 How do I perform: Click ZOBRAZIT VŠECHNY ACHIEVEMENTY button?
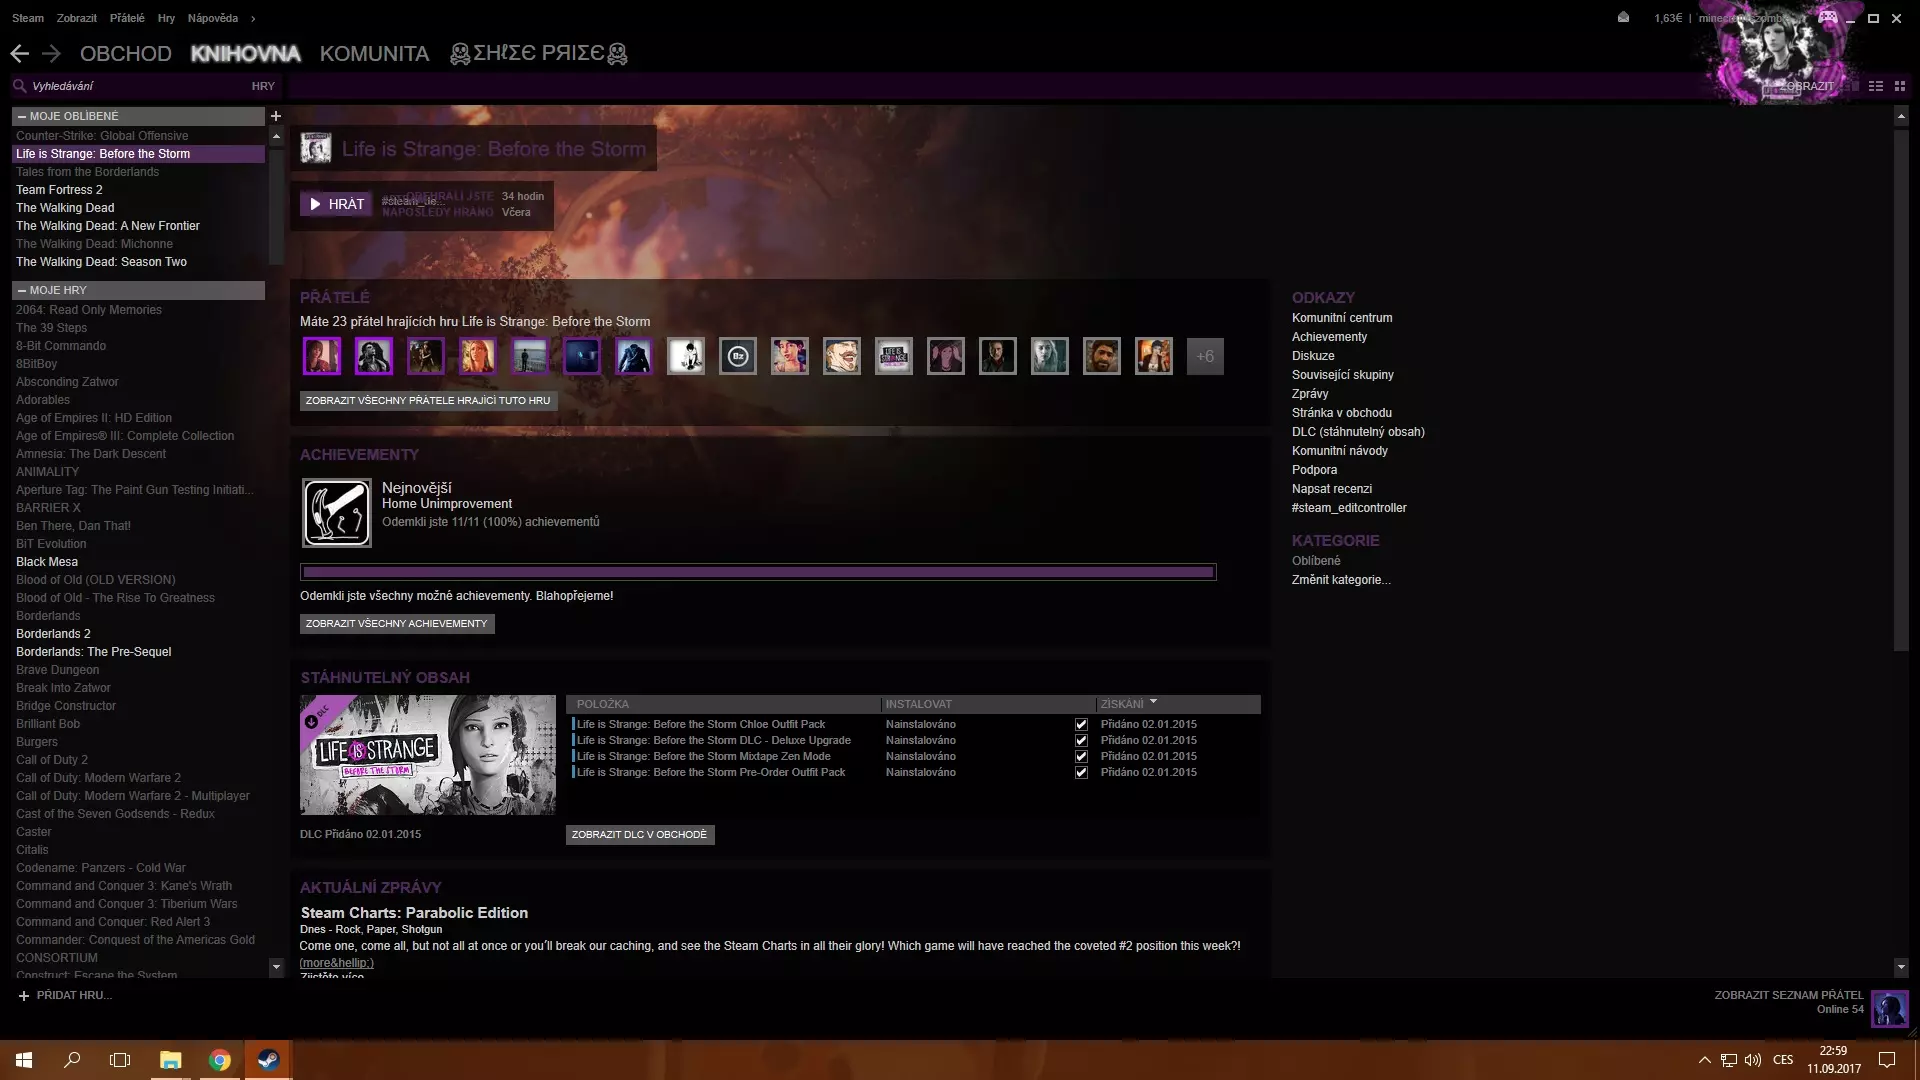click(397, 624)
